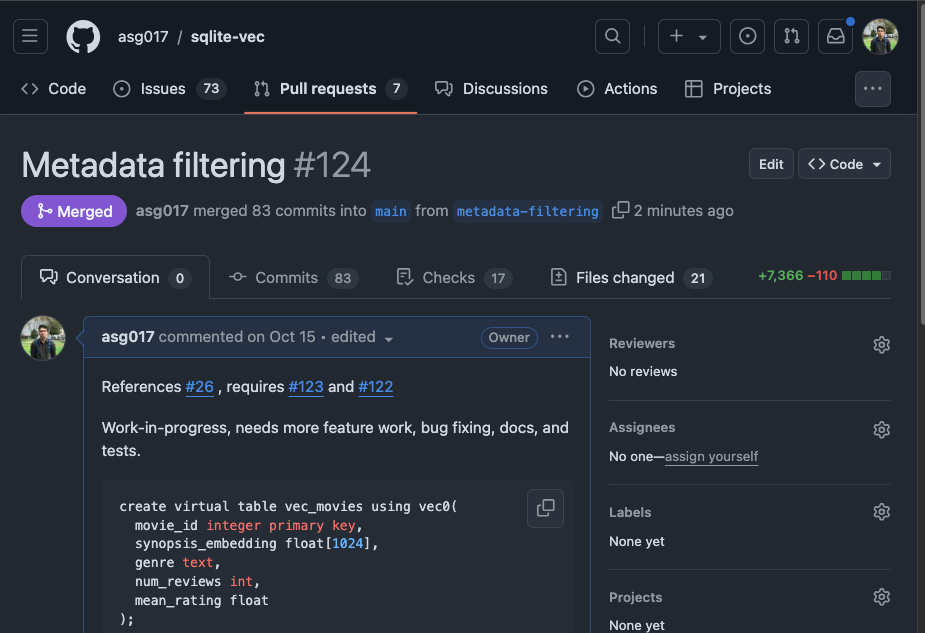Expand the edited comment history dropdown
The height and width of the screenshot is (633, 925).
click(x=388, y=339)
